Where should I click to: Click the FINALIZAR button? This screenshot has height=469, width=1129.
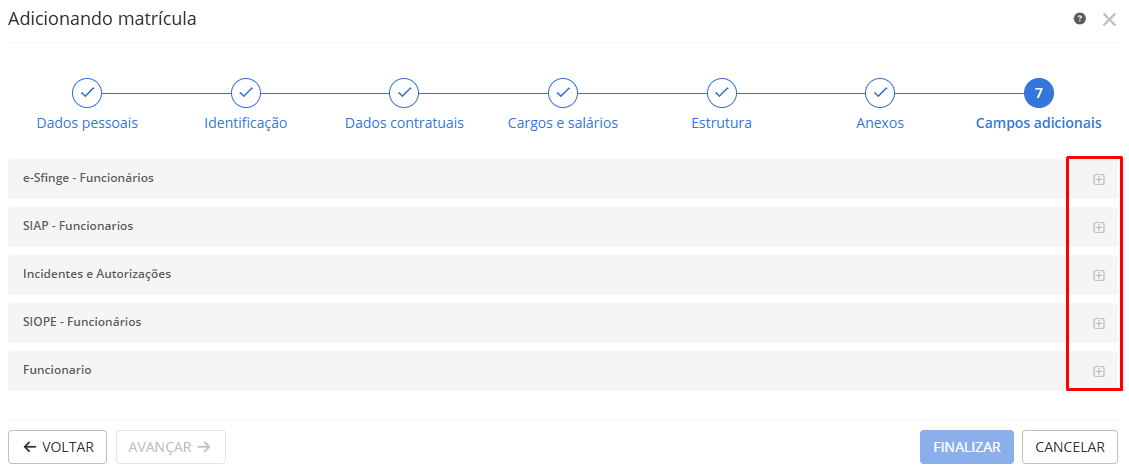coord(967,447)
